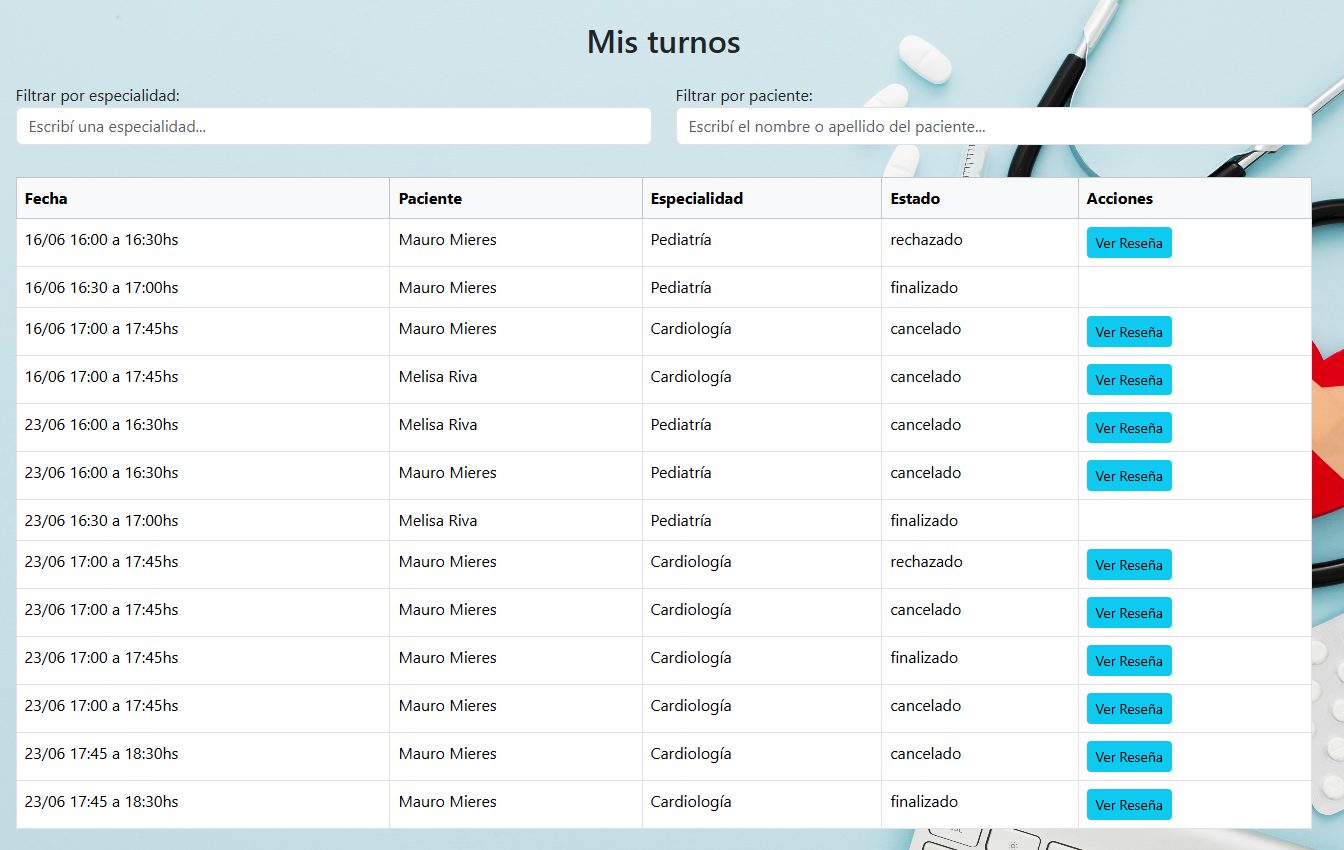The image size is (1344, 850).
Task: Open Ver Reseña for 16/06 16:00 rechazado turno
Action: tap(1129, 243)
